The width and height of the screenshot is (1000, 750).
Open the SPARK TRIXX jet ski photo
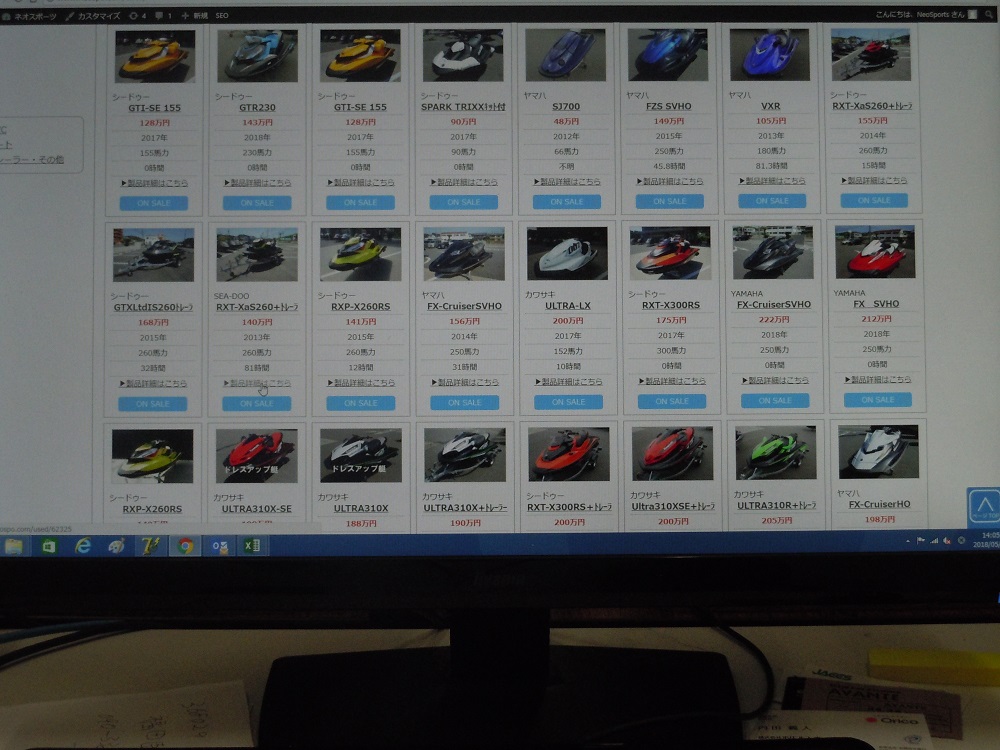(x=463, y=55)
